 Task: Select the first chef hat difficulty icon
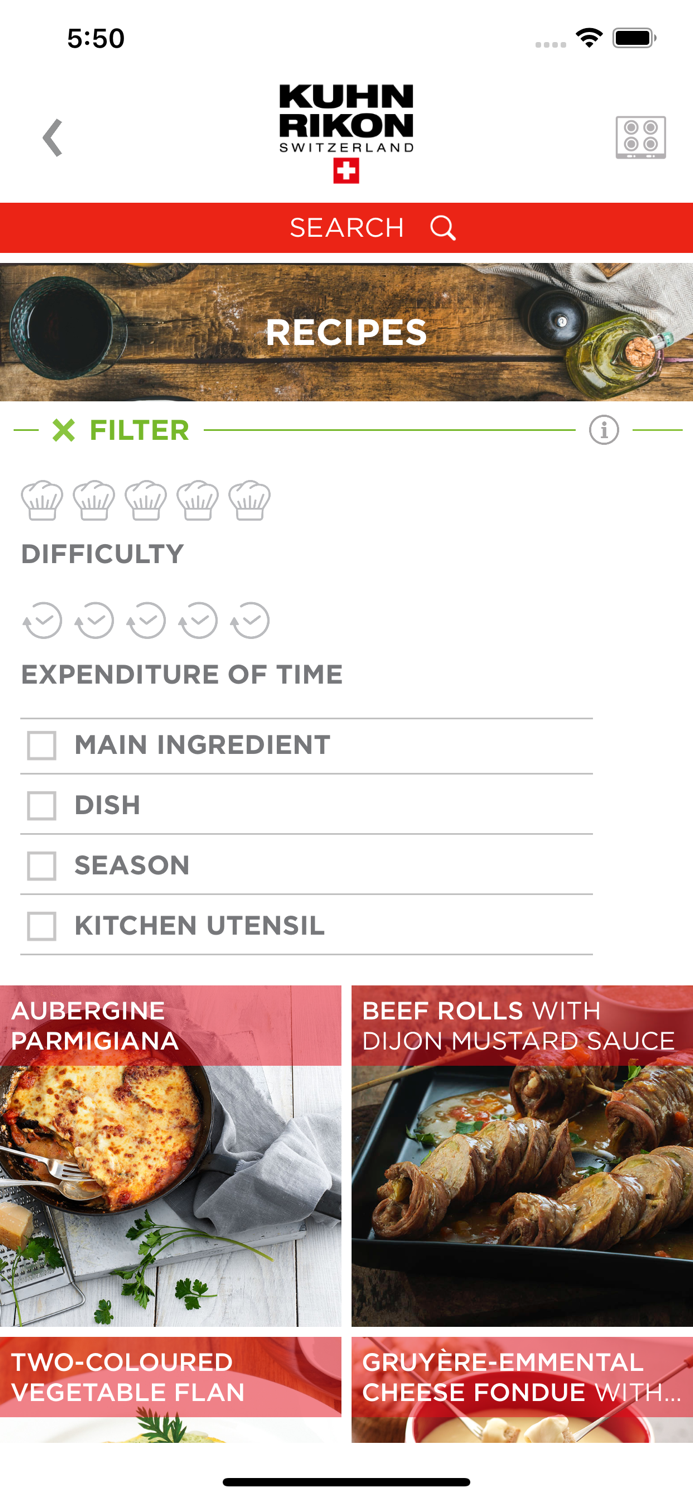[x=41, y=500]
